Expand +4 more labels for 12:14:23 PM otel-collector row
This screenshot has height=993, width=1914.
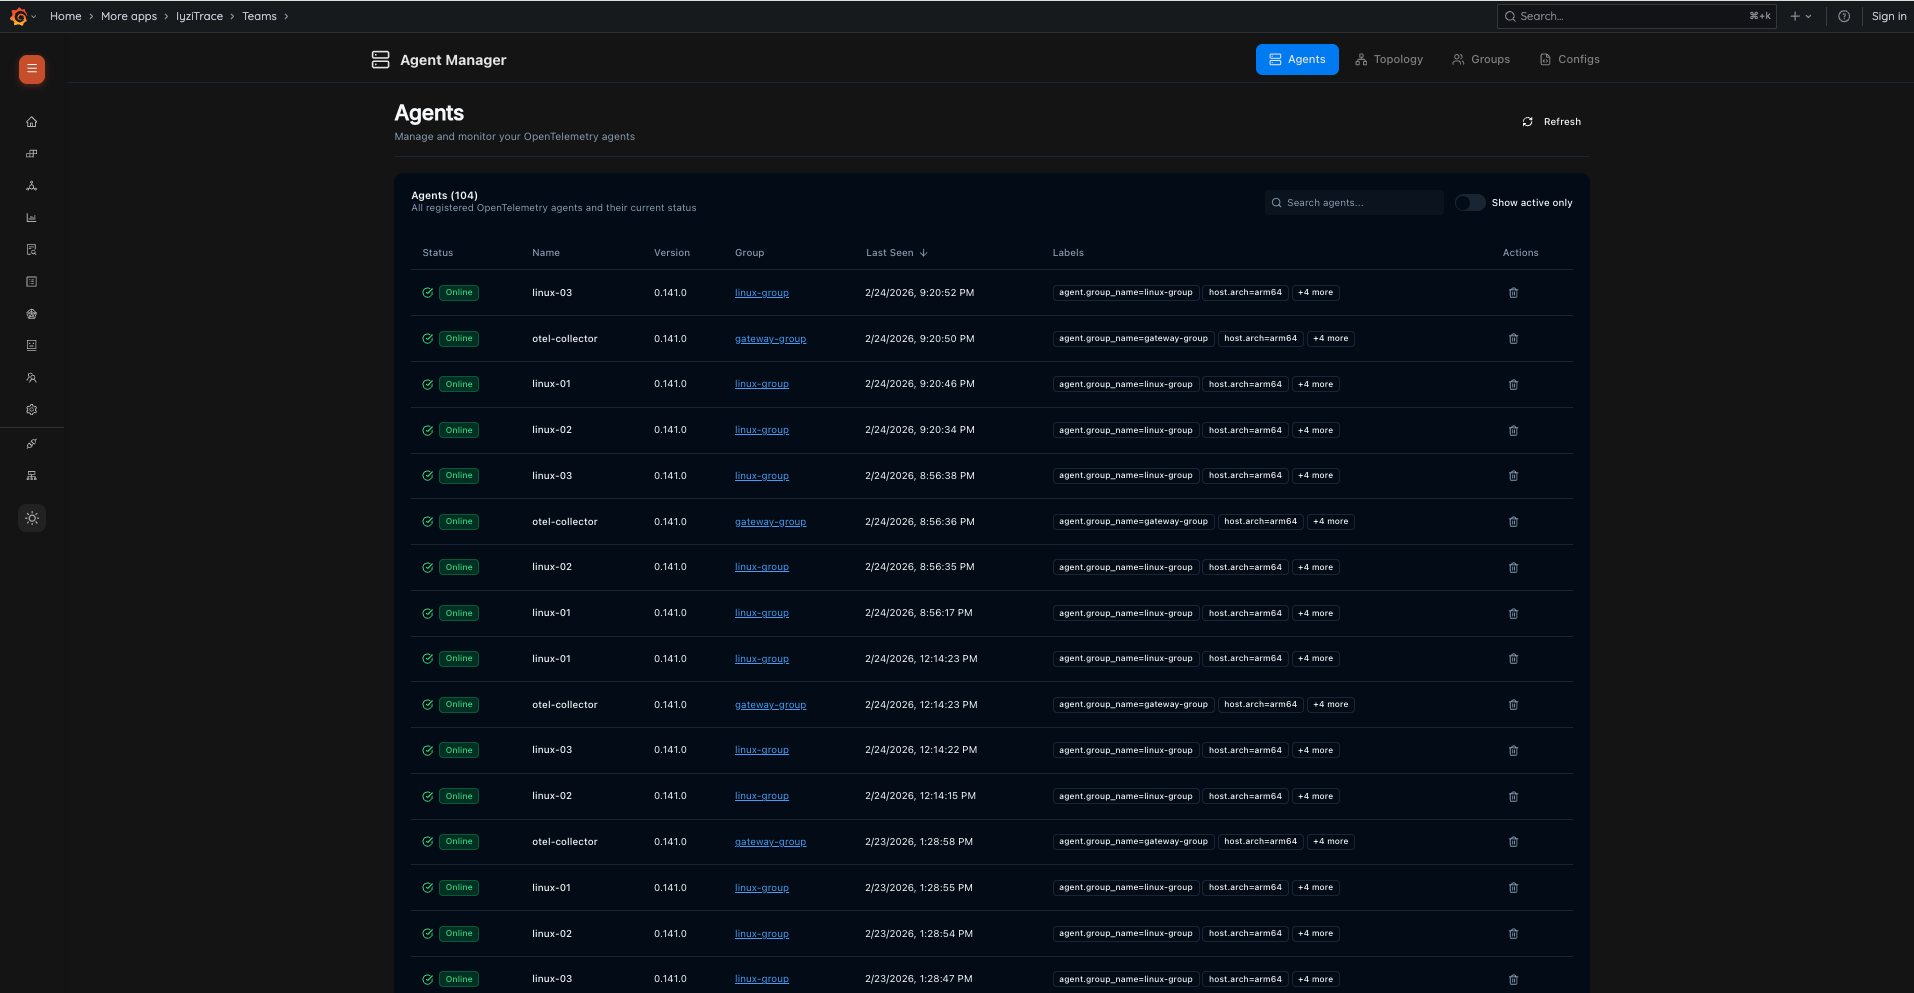coord(1331,705)
